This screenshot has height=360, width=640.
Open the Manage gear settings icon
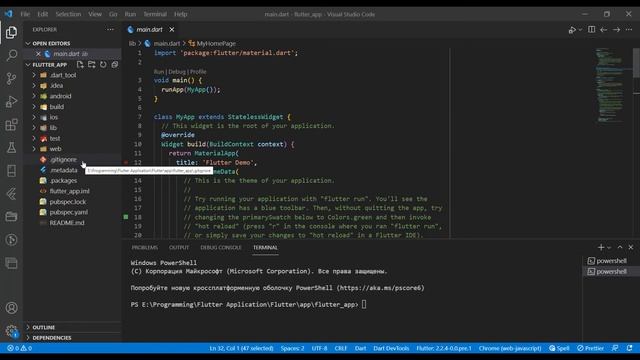[x=11, y=331]
